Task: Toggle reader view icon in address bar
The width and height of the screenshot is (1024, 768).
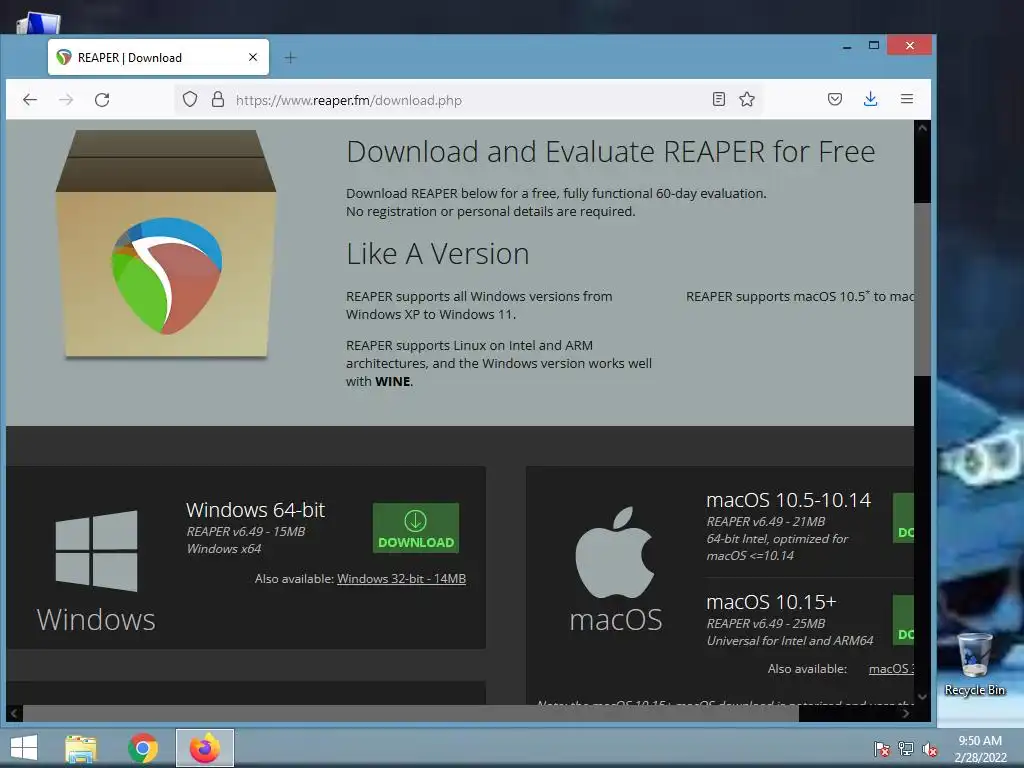Action: point(718,99)
